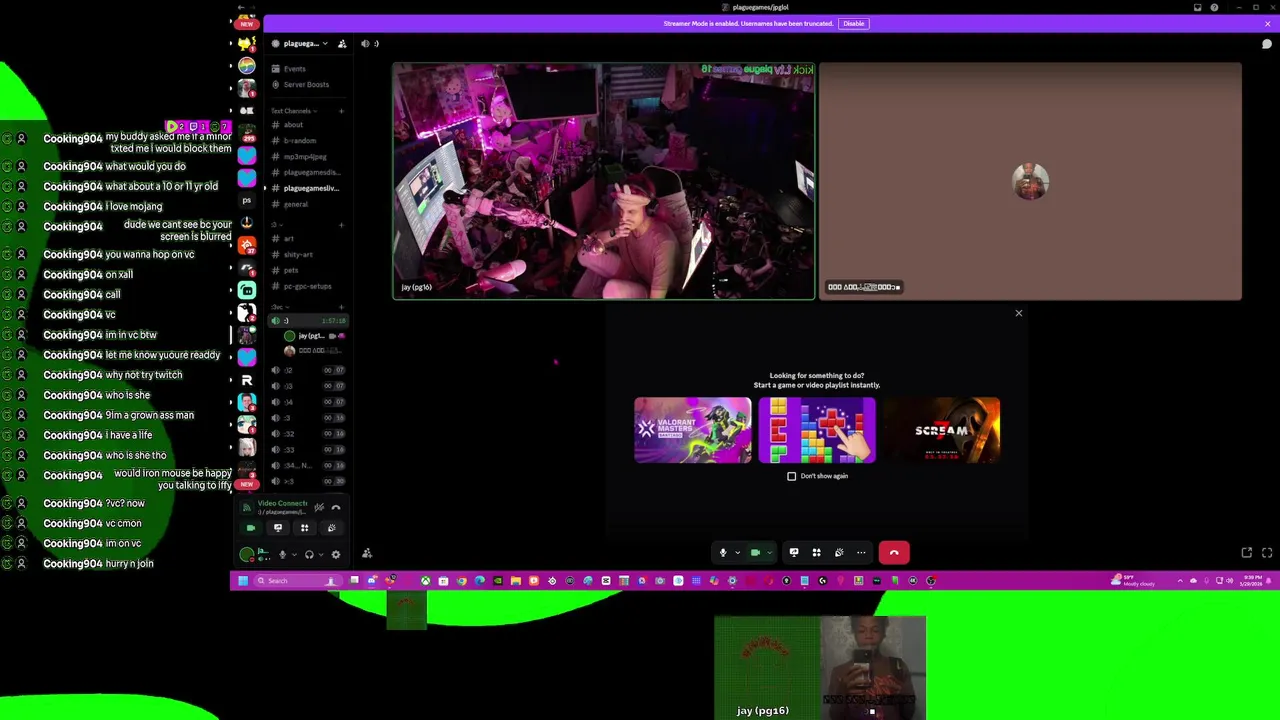
Task: Collapse the Text Channels category
Action: [x=292, y=111]
